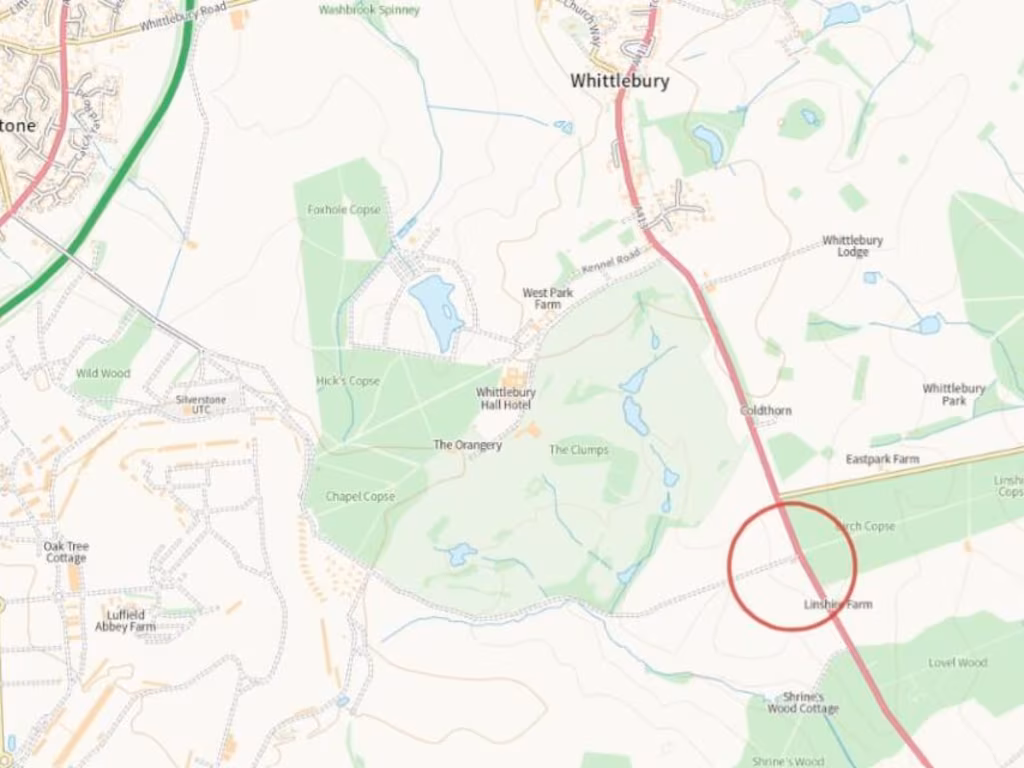Image resolution: width=1024 pixels, height=768 pixels.
Task: Click the Lovel Wood label
Action: pos(957,663)
